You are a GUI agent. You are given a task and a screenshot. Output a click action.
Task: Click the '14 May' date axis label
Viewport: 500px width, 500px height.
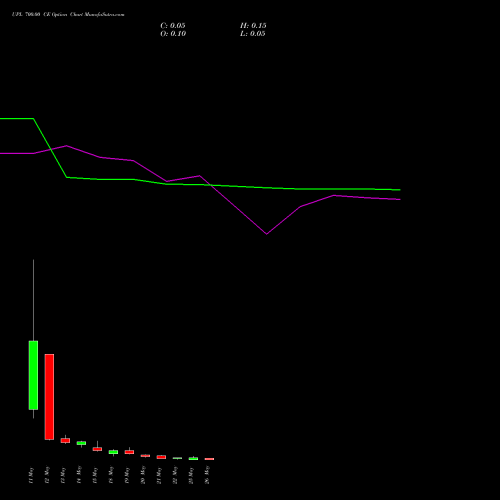[79, 475]
